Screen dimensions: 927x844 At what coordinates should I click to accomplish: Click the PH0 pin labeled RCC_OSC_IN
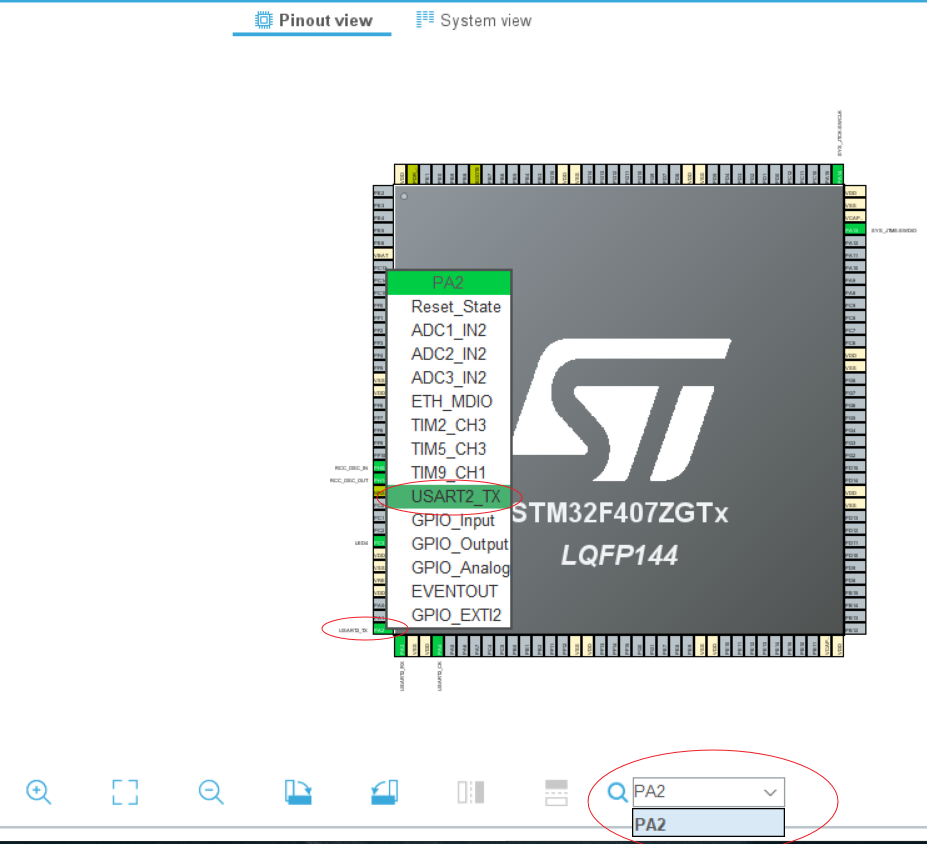380,468
